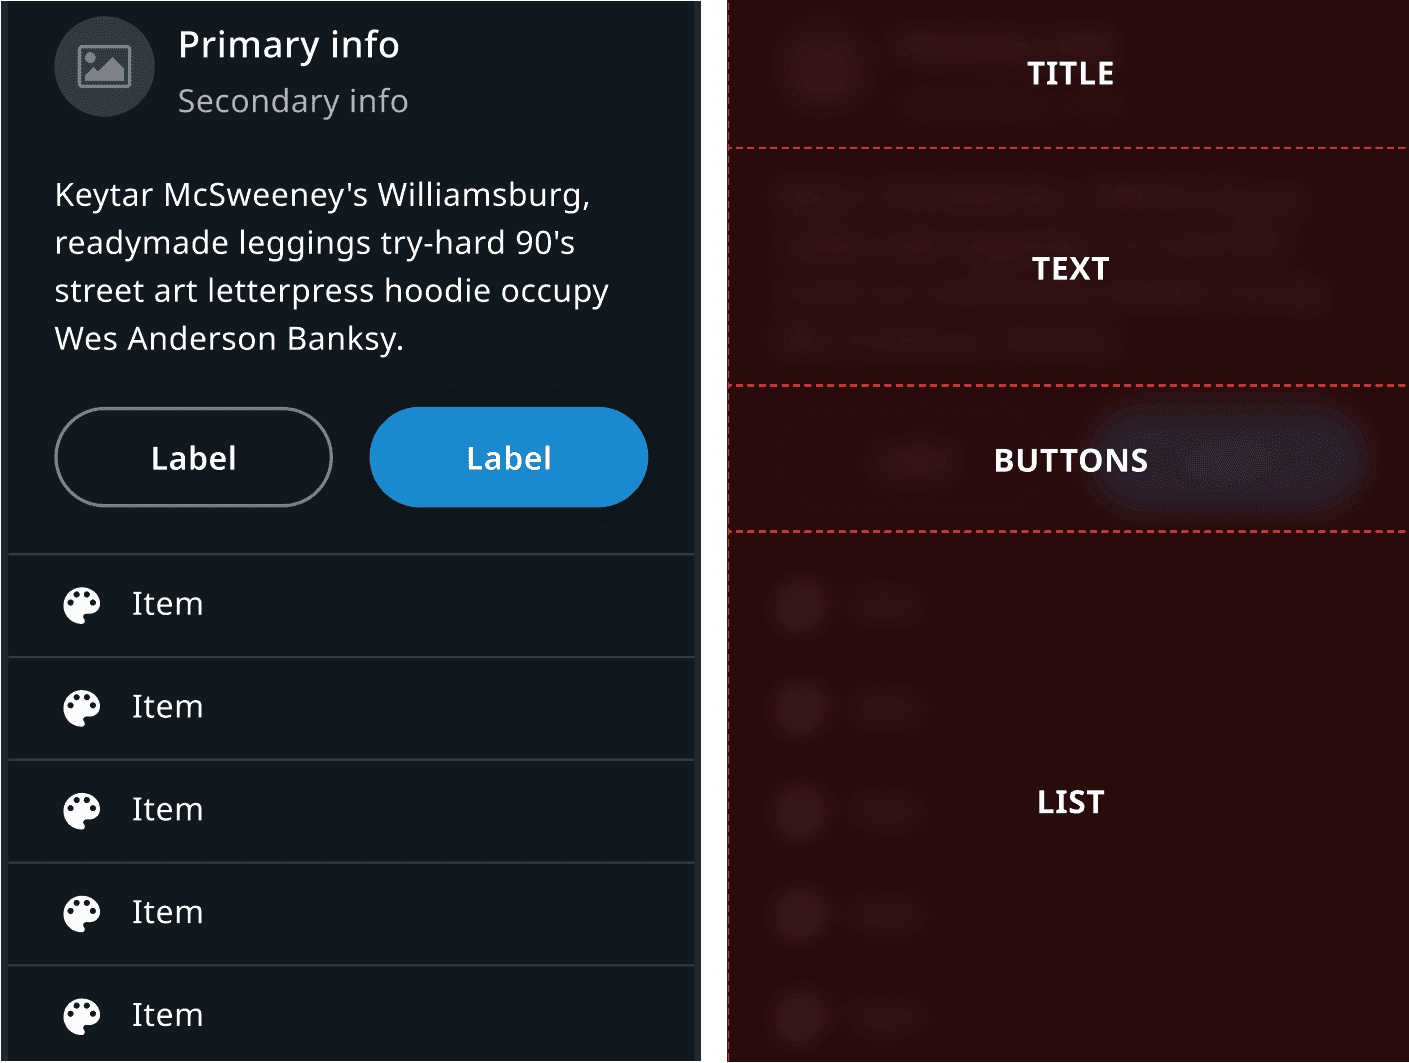Click the Keytar McSweeney's paragraph text

[x=331, y=266]
